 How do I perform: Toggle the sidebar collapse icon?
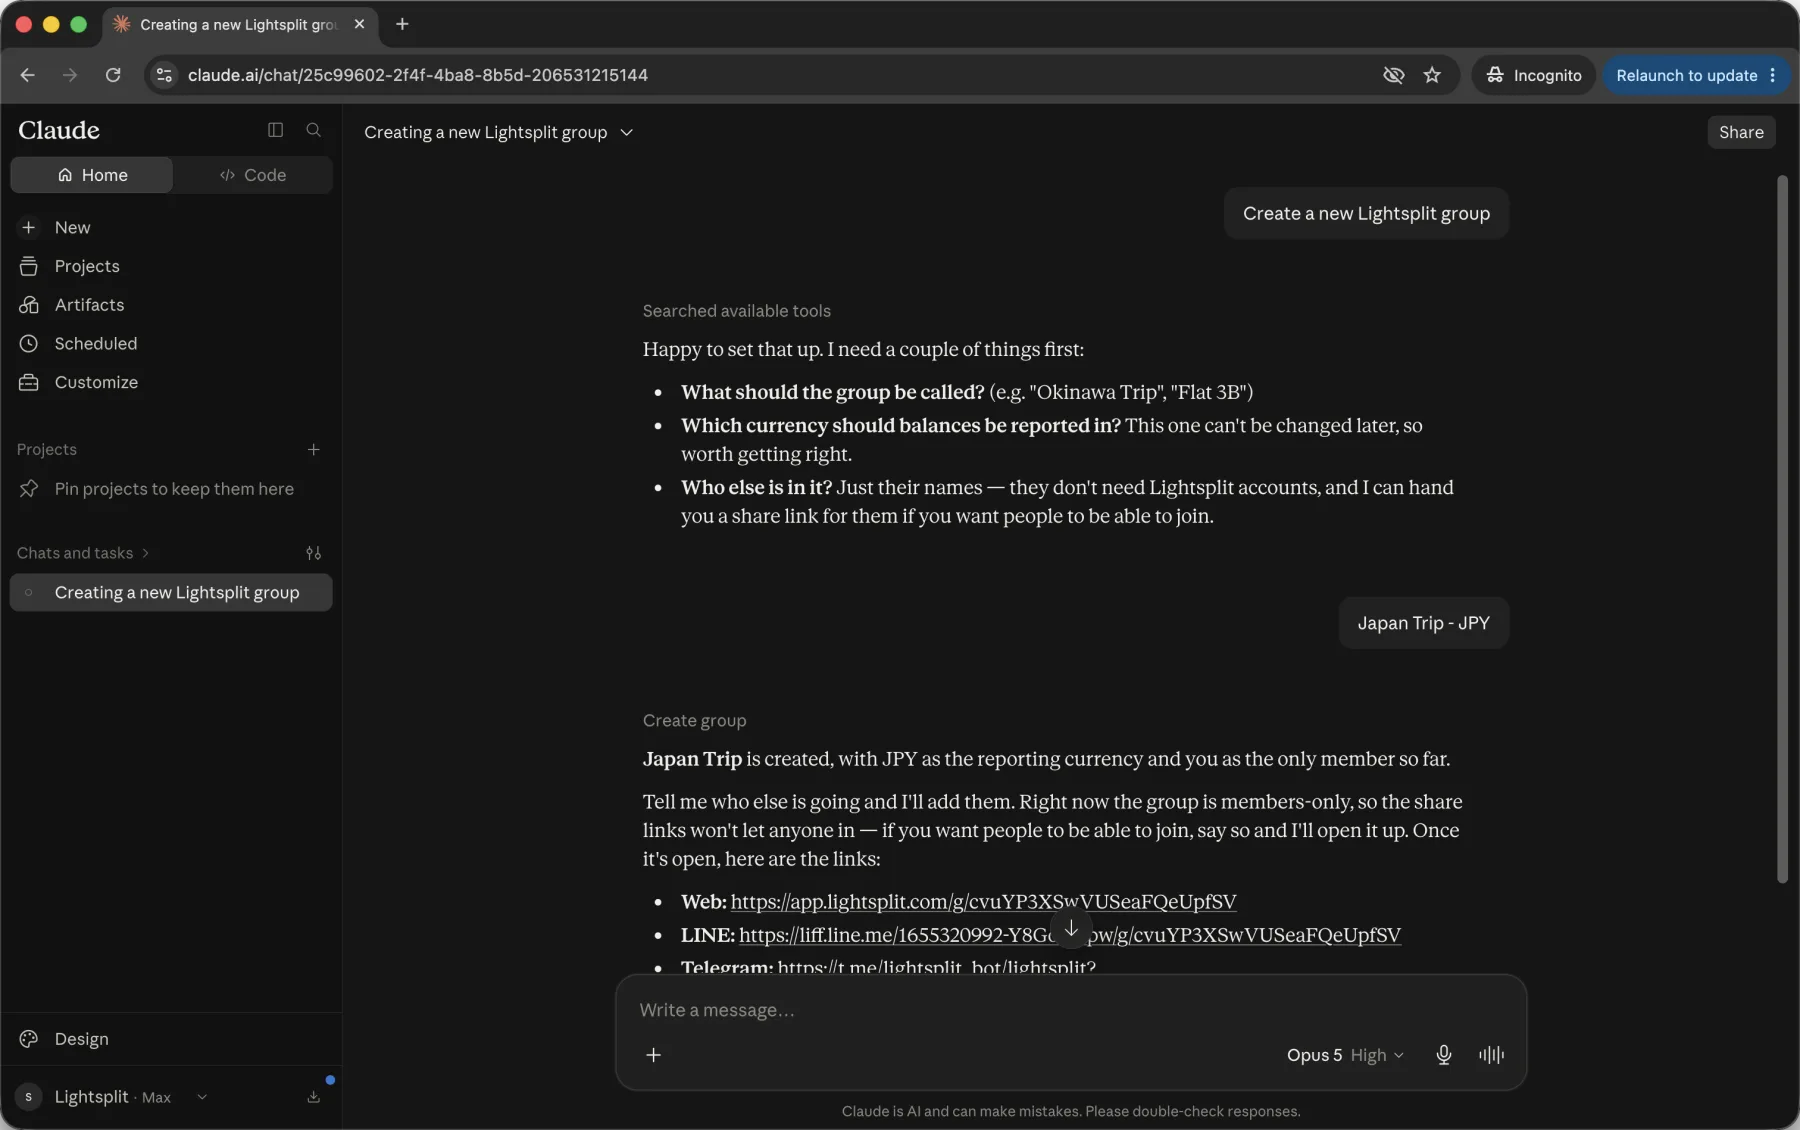(x=275, y=130)
